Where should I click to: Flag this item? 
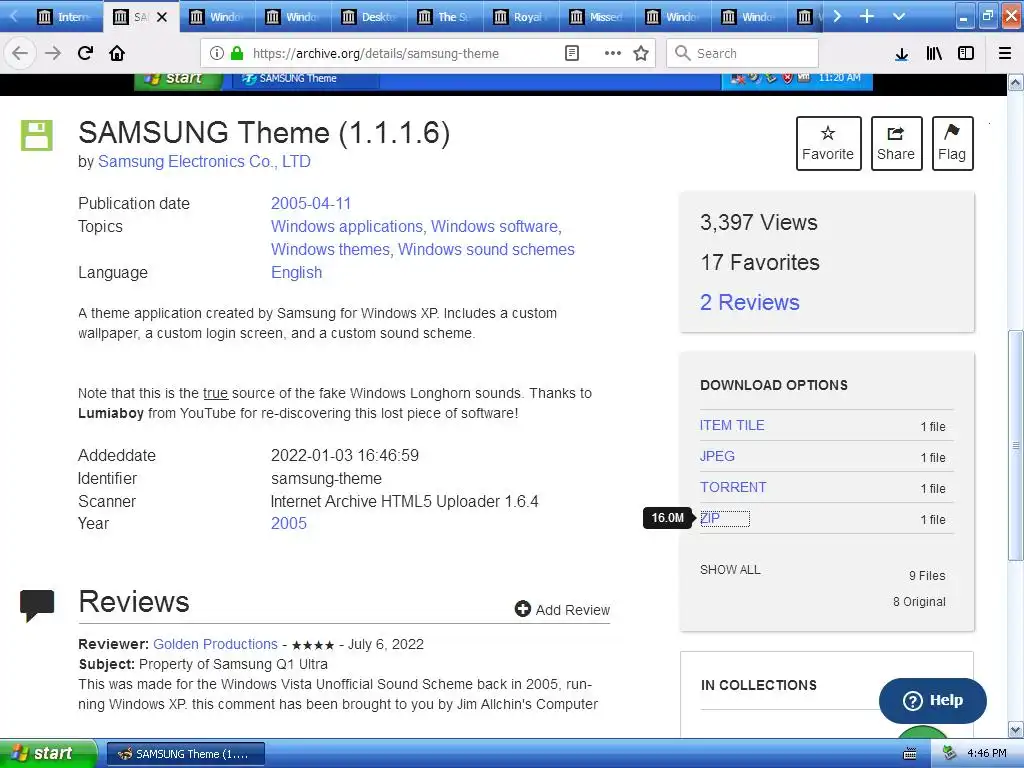(x=952, y=144)
